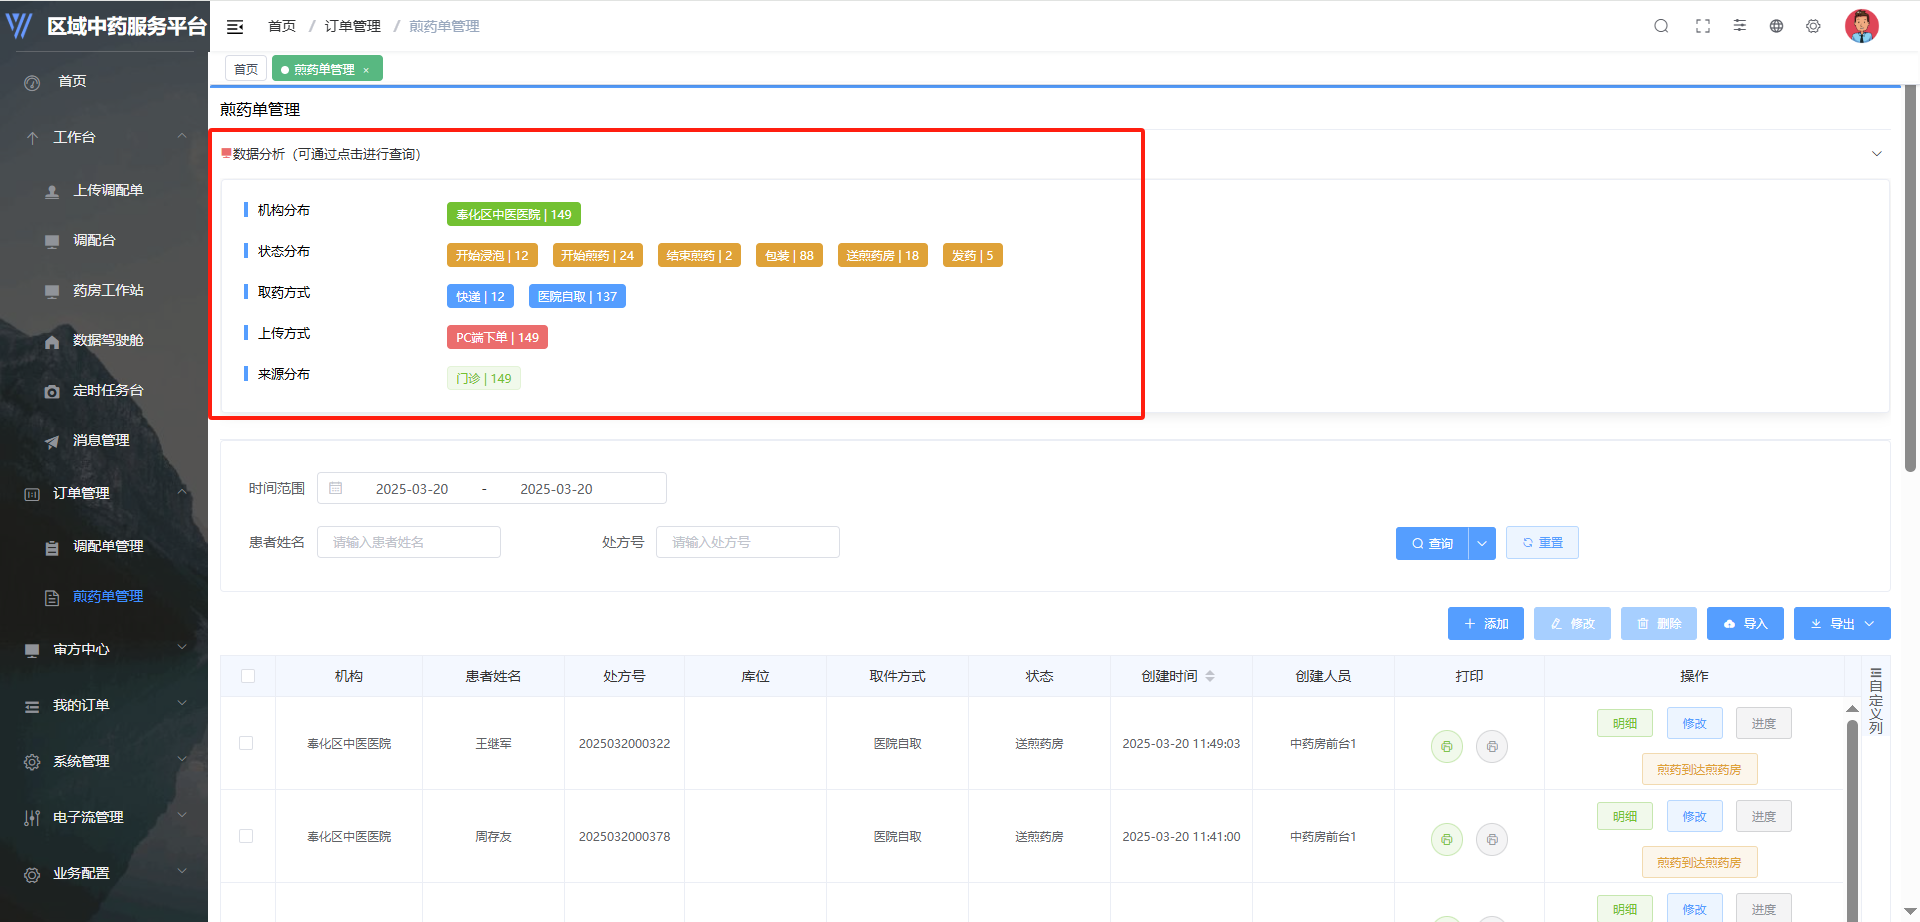Click green print icon for patient 王继军
1920x922 pixels.
(x=1446, y=746)
